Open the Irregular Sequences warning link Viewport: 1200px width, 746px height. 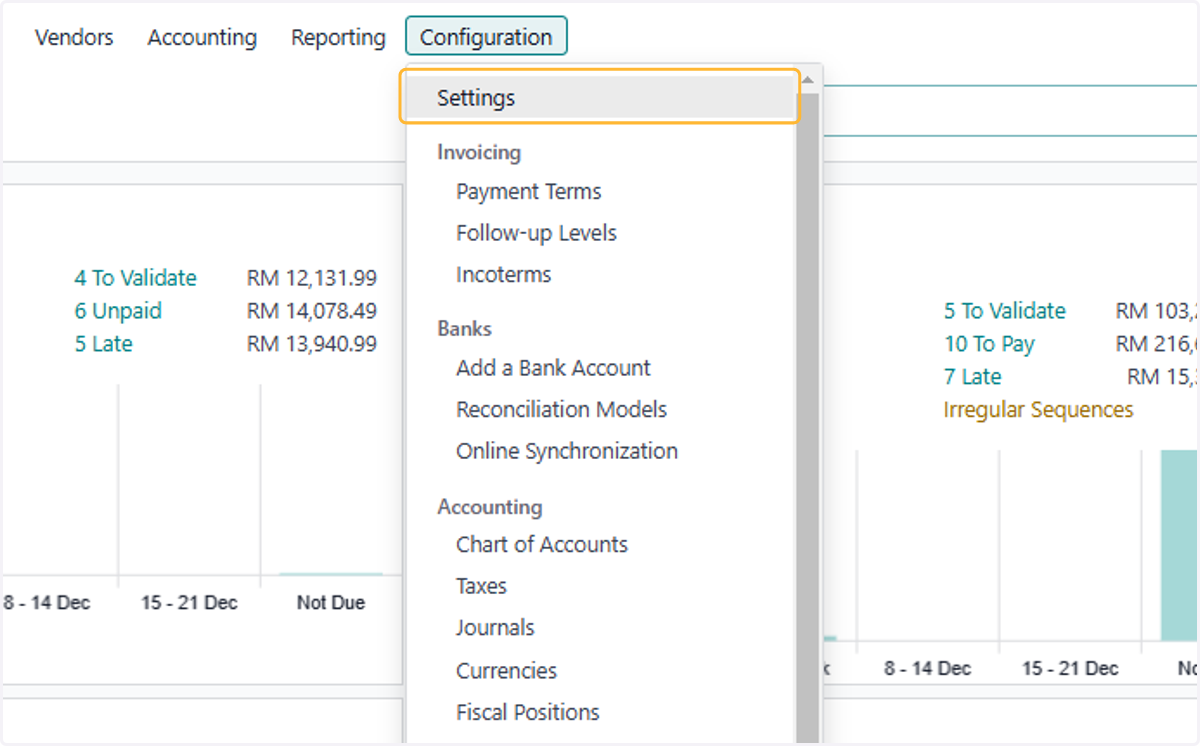coord(1038,410)
